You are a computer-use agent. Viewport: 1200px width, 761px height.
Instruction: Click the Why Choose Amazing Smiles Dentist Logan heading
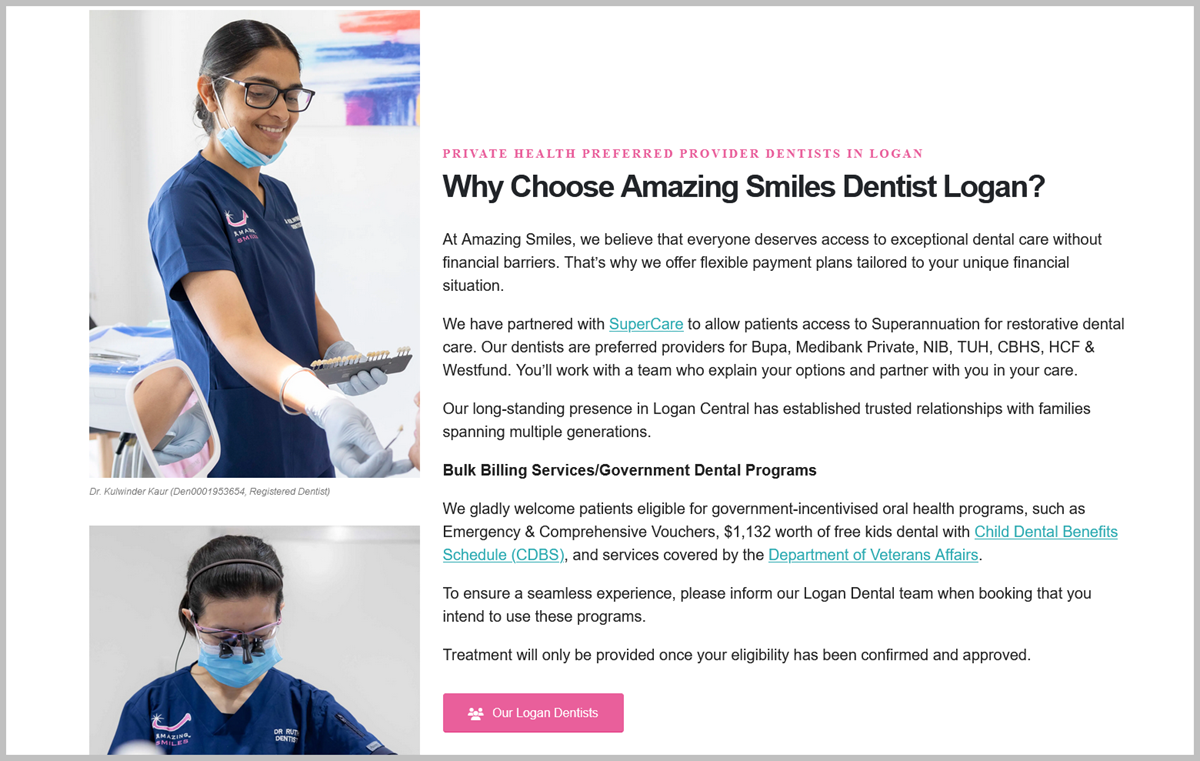tap(743, 186)
